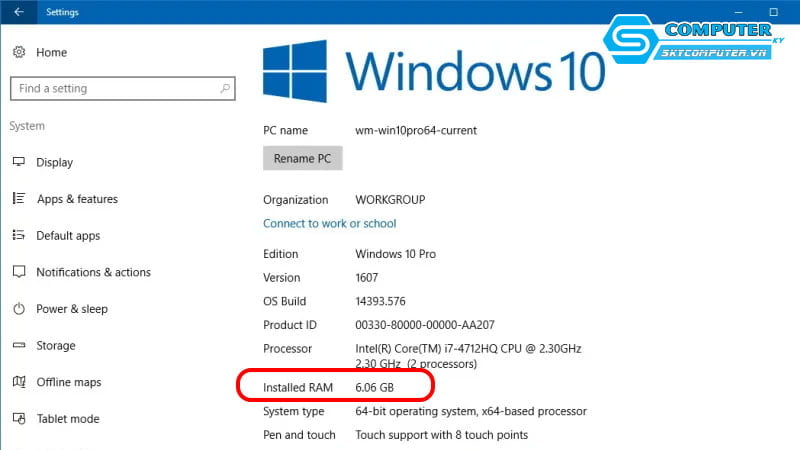Click version number 1607
800x450 pixels.
click(x=366, y=278)
